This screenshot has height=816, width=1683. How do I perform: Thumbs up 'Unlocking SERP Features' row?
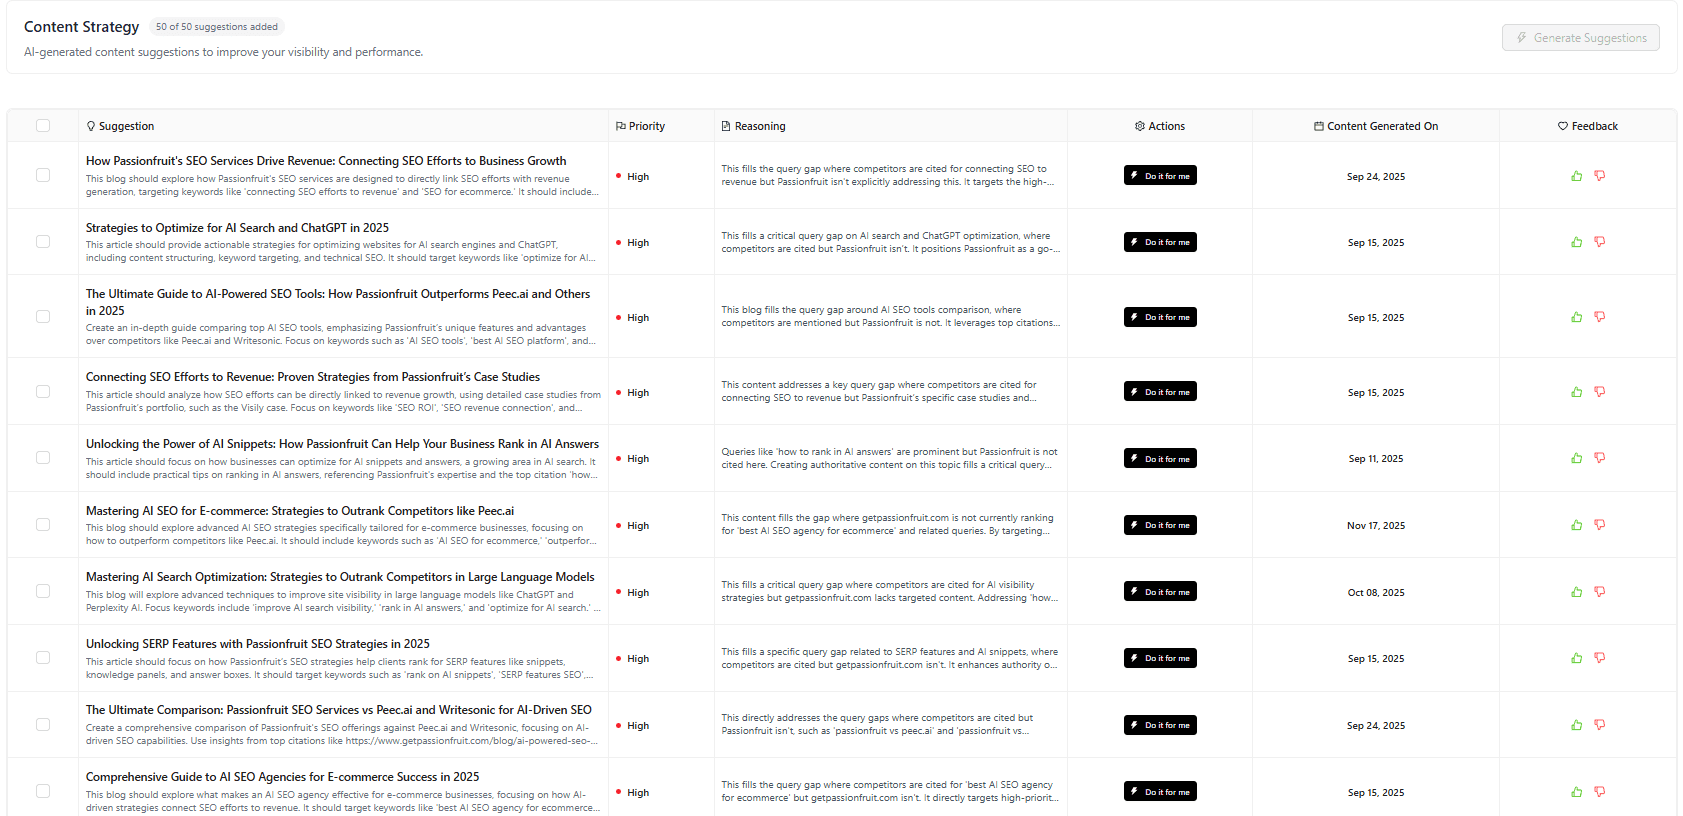pyautogui.click(x=1577, y=658)
